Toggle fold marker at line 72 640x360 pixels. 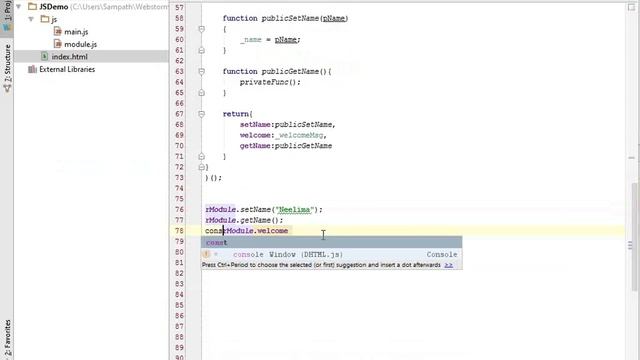click(201, 167)
